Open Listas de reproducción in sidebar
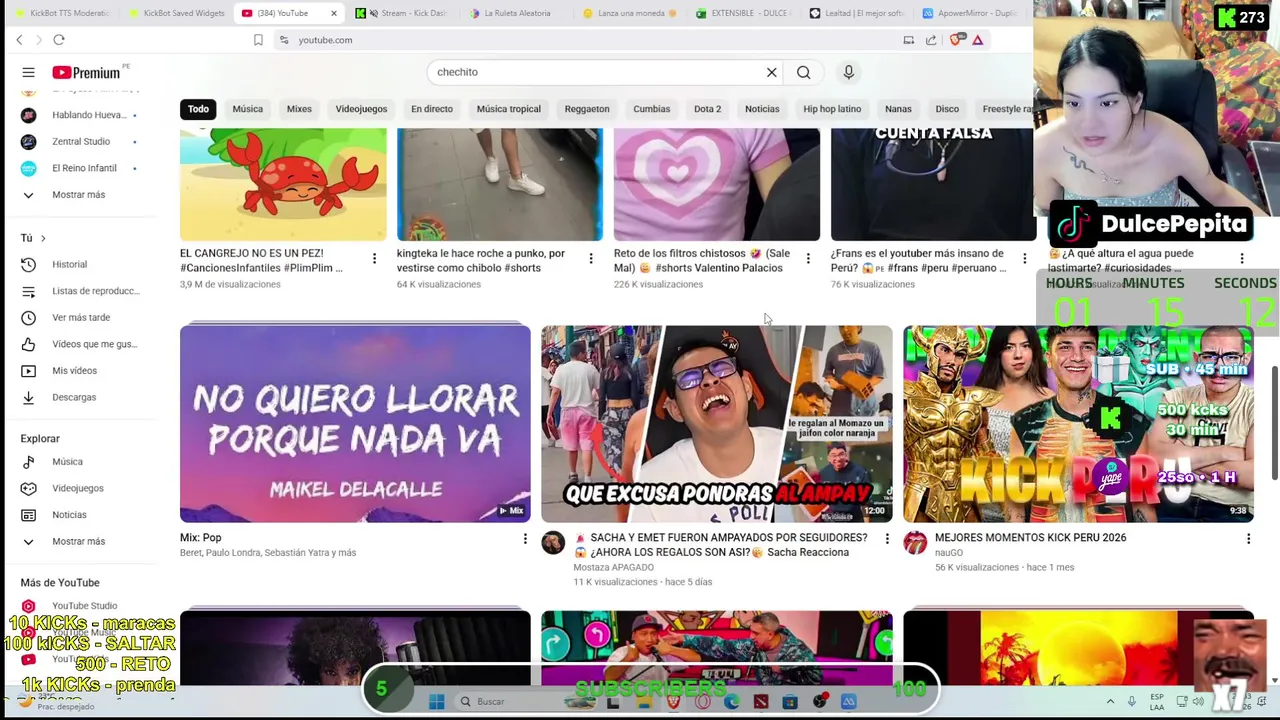Image resolution: width=1280 pixels, height=720 pixels. (x=80, y=291)
